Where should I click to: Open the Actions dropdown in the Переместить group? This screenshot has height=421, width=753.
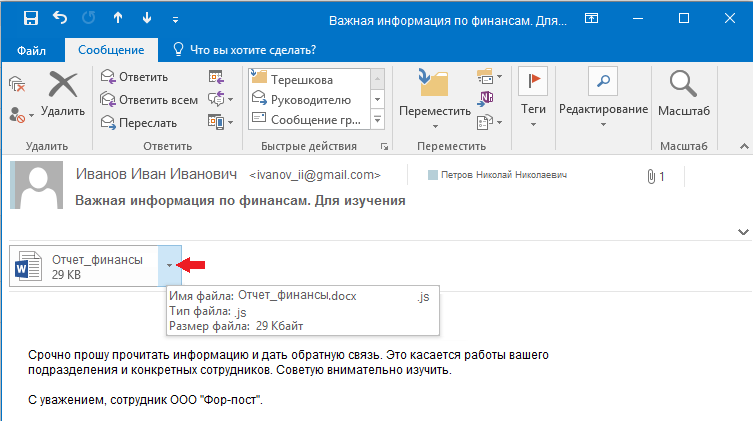click(489, 122)
